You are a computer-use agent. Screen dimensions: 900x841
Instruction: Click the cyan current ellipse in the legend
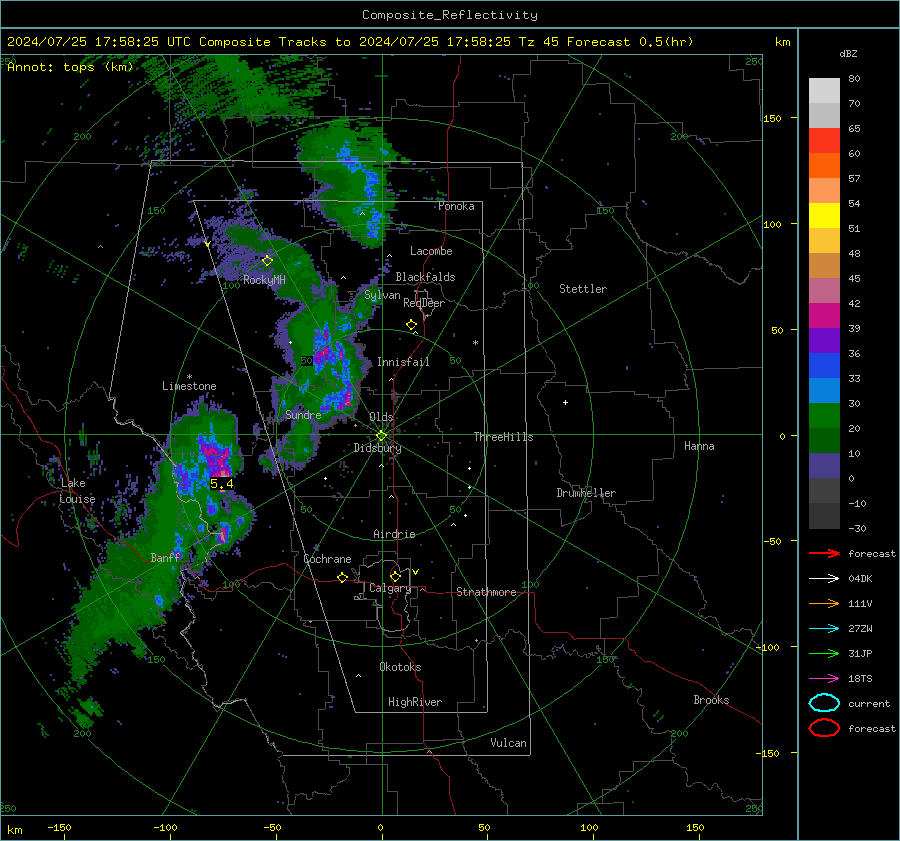point(824,703)
